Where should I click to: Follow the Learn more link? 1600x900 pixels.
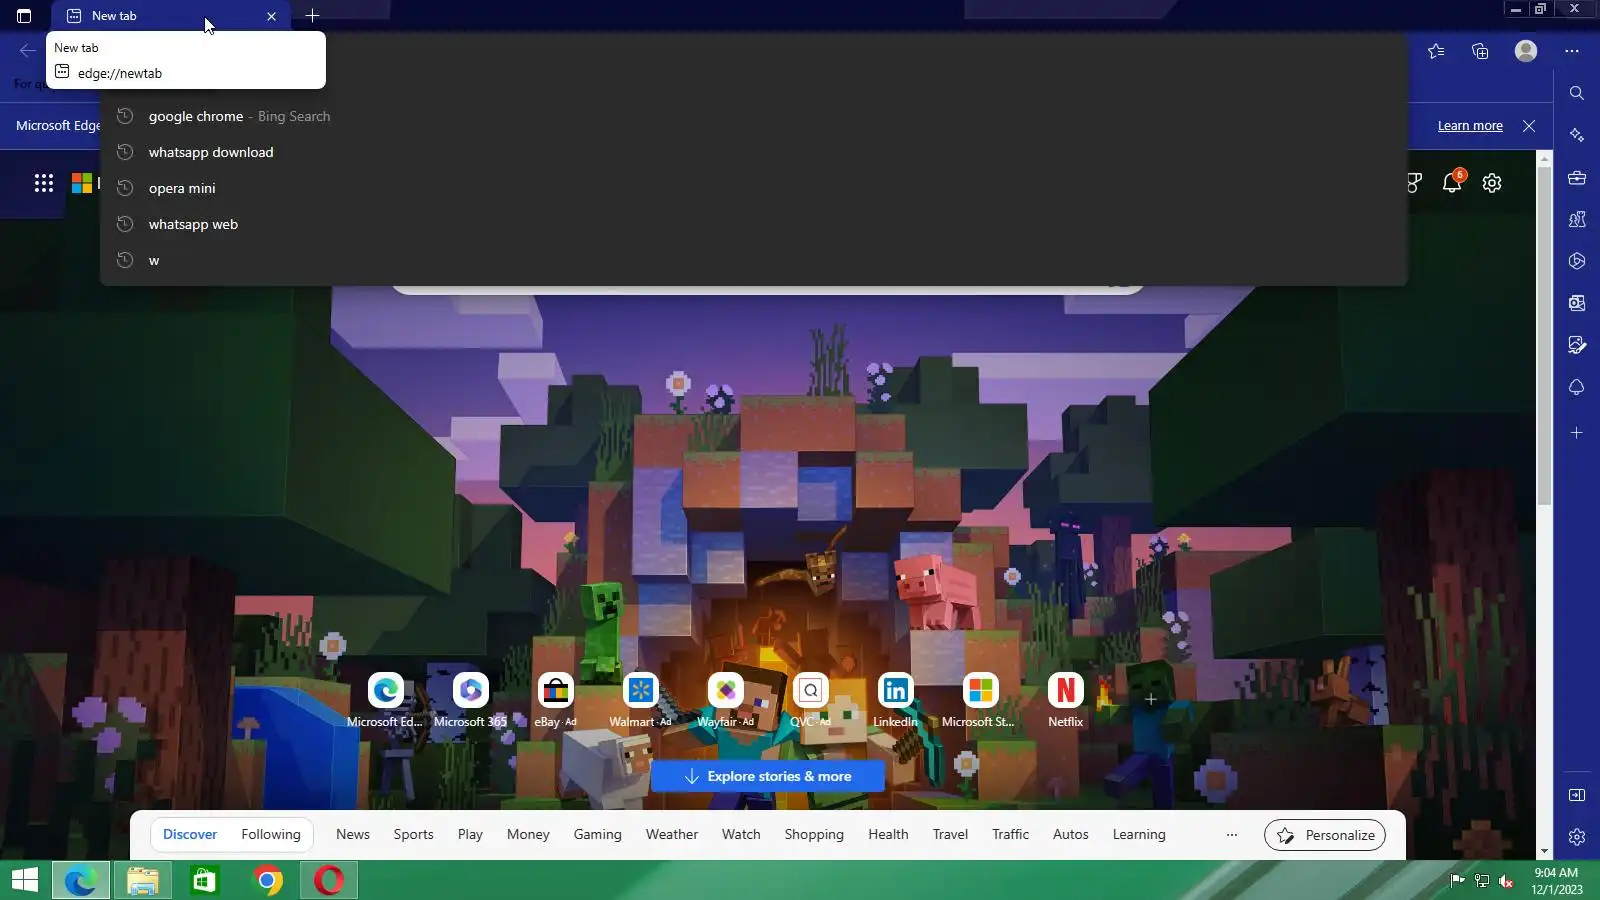[1470, 126]
